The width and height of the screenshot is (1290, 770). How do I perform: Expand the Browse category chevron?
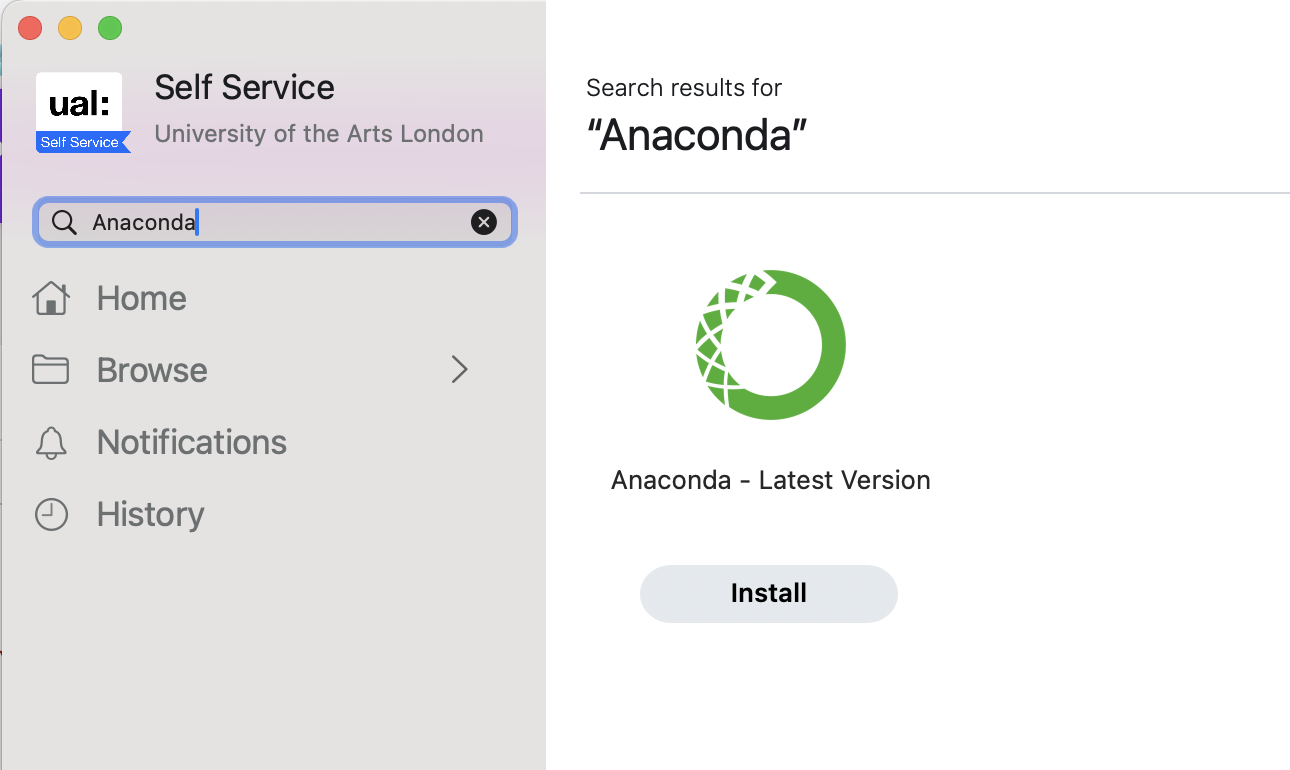(x=459, y=369)
